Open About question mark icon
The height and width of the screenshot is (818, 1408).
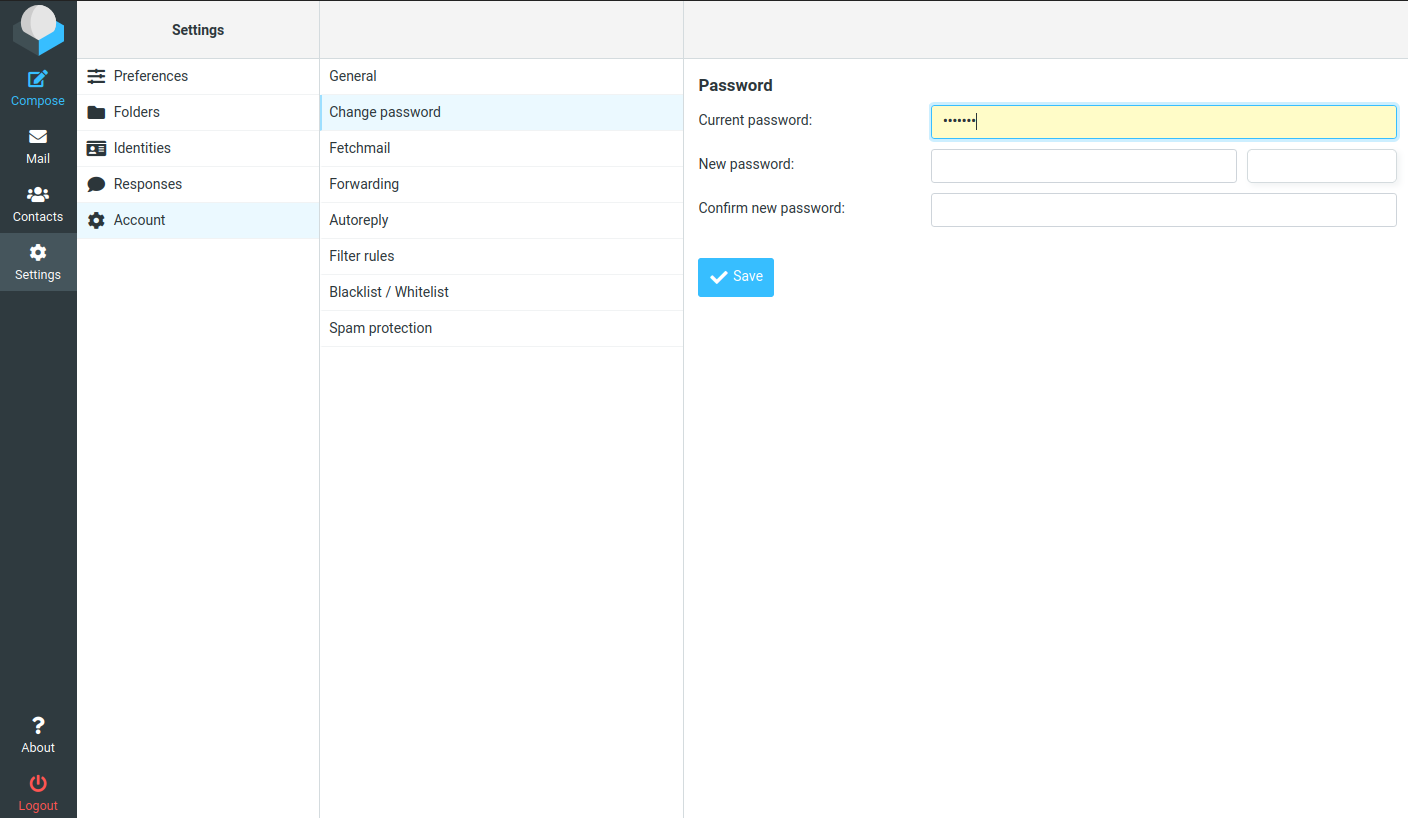tap(38, 726)
